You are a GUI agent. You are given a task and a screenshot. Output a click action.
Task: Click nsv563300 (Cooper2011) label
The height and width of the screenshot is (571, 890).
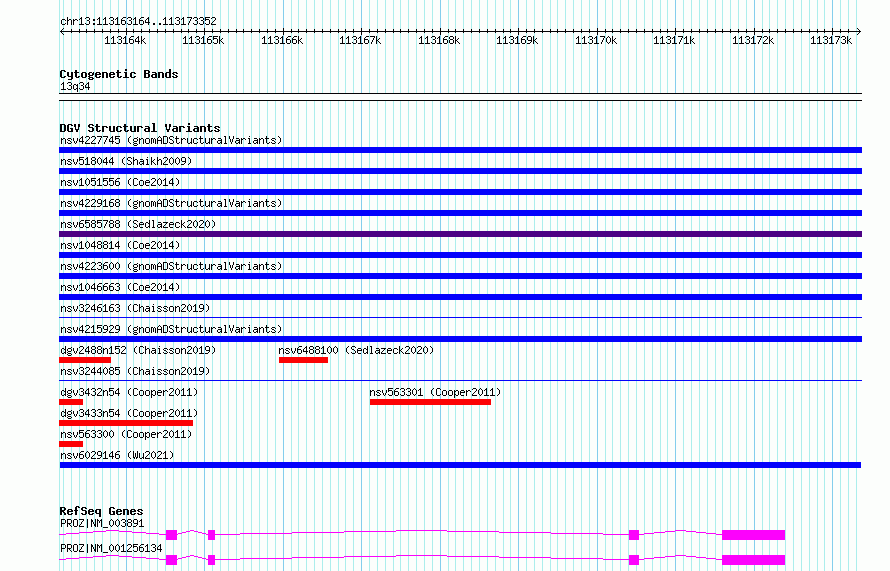point(126,434)
